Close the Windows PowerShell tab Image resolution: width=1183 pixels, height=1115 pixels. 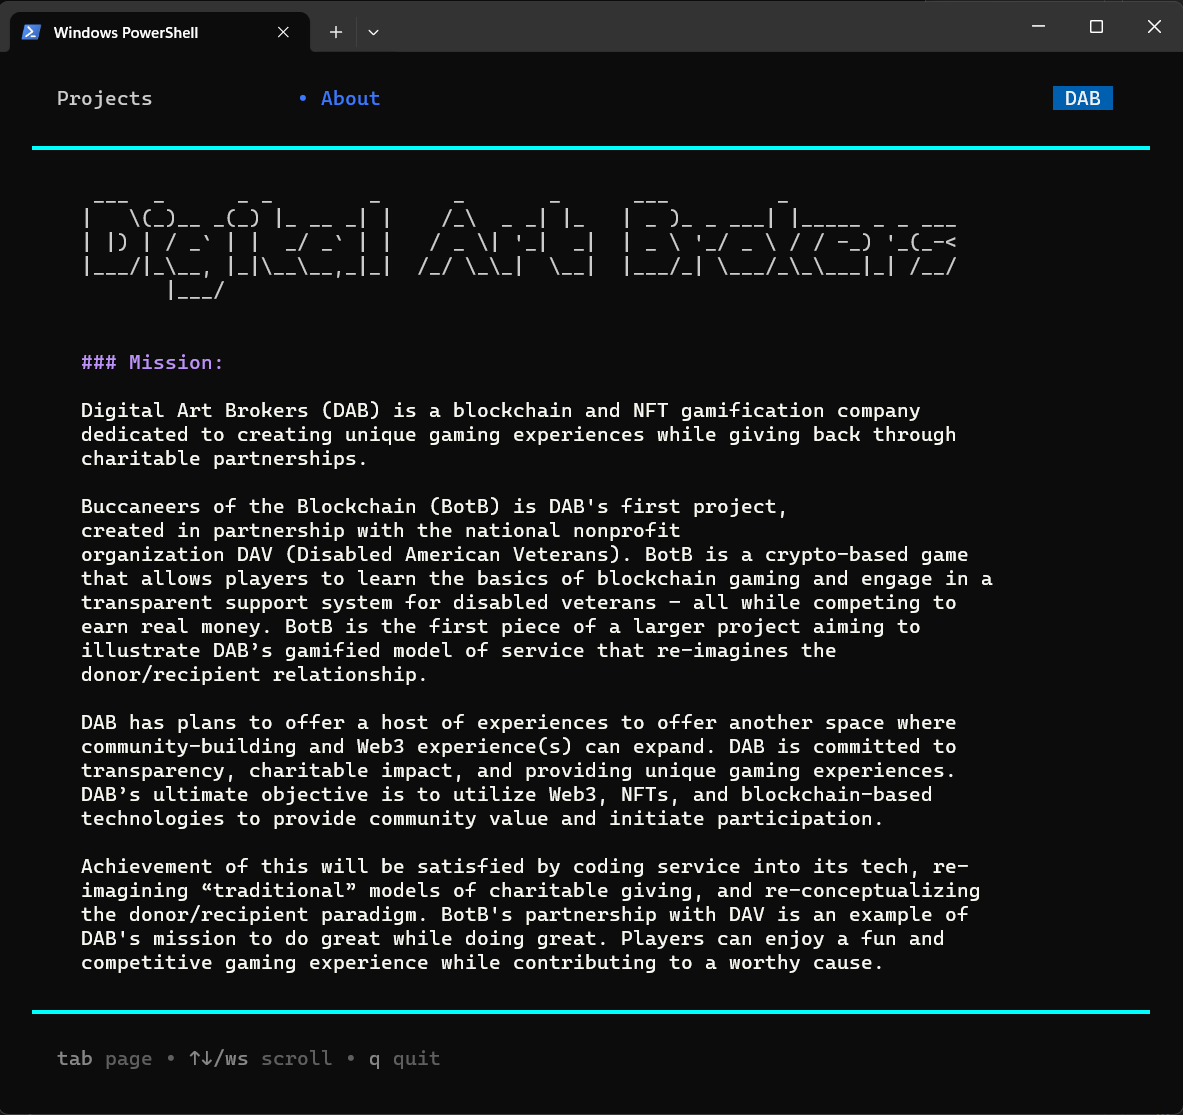[283, 32]
